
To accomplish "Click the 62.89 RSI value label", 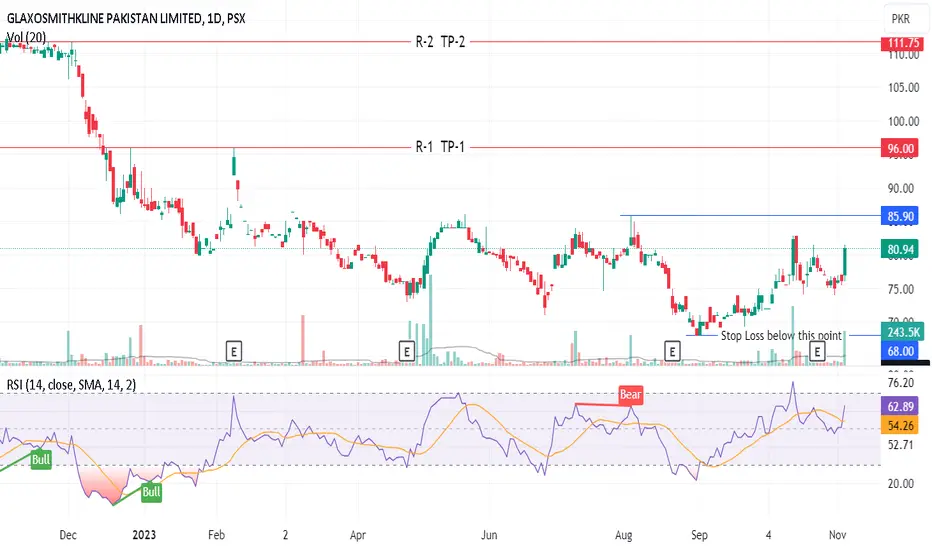I will point(900,407).
